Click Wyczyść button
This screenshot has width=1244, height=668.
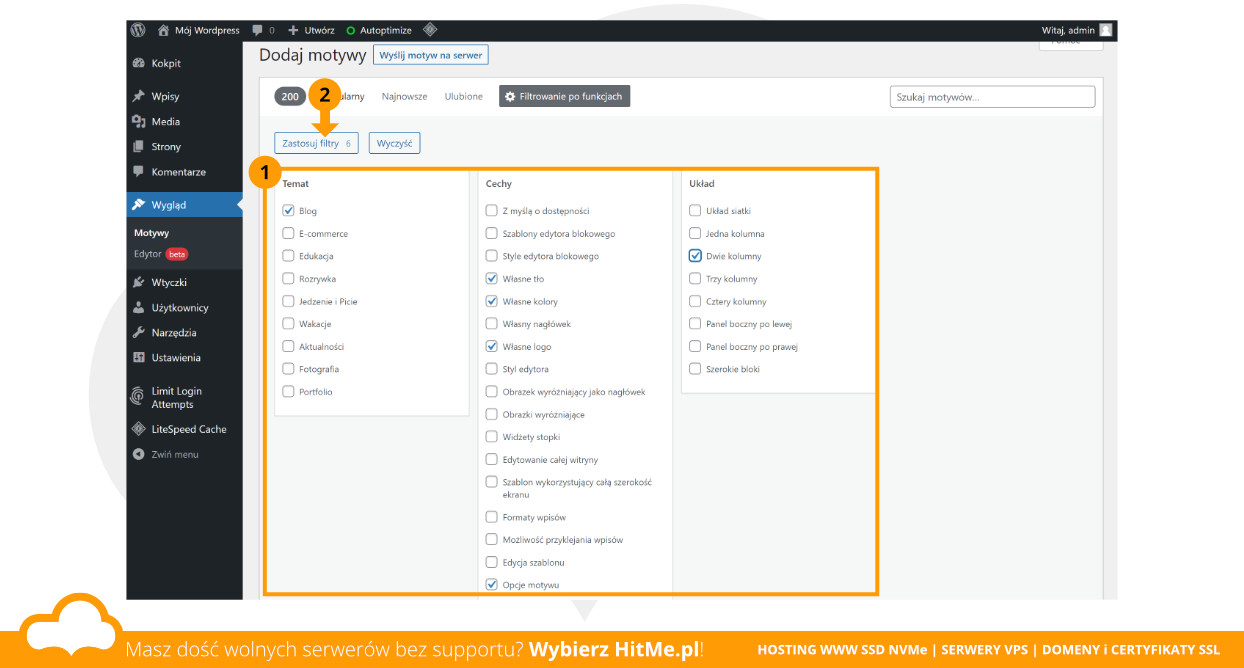pyautogui.click(x=395, y=143)
